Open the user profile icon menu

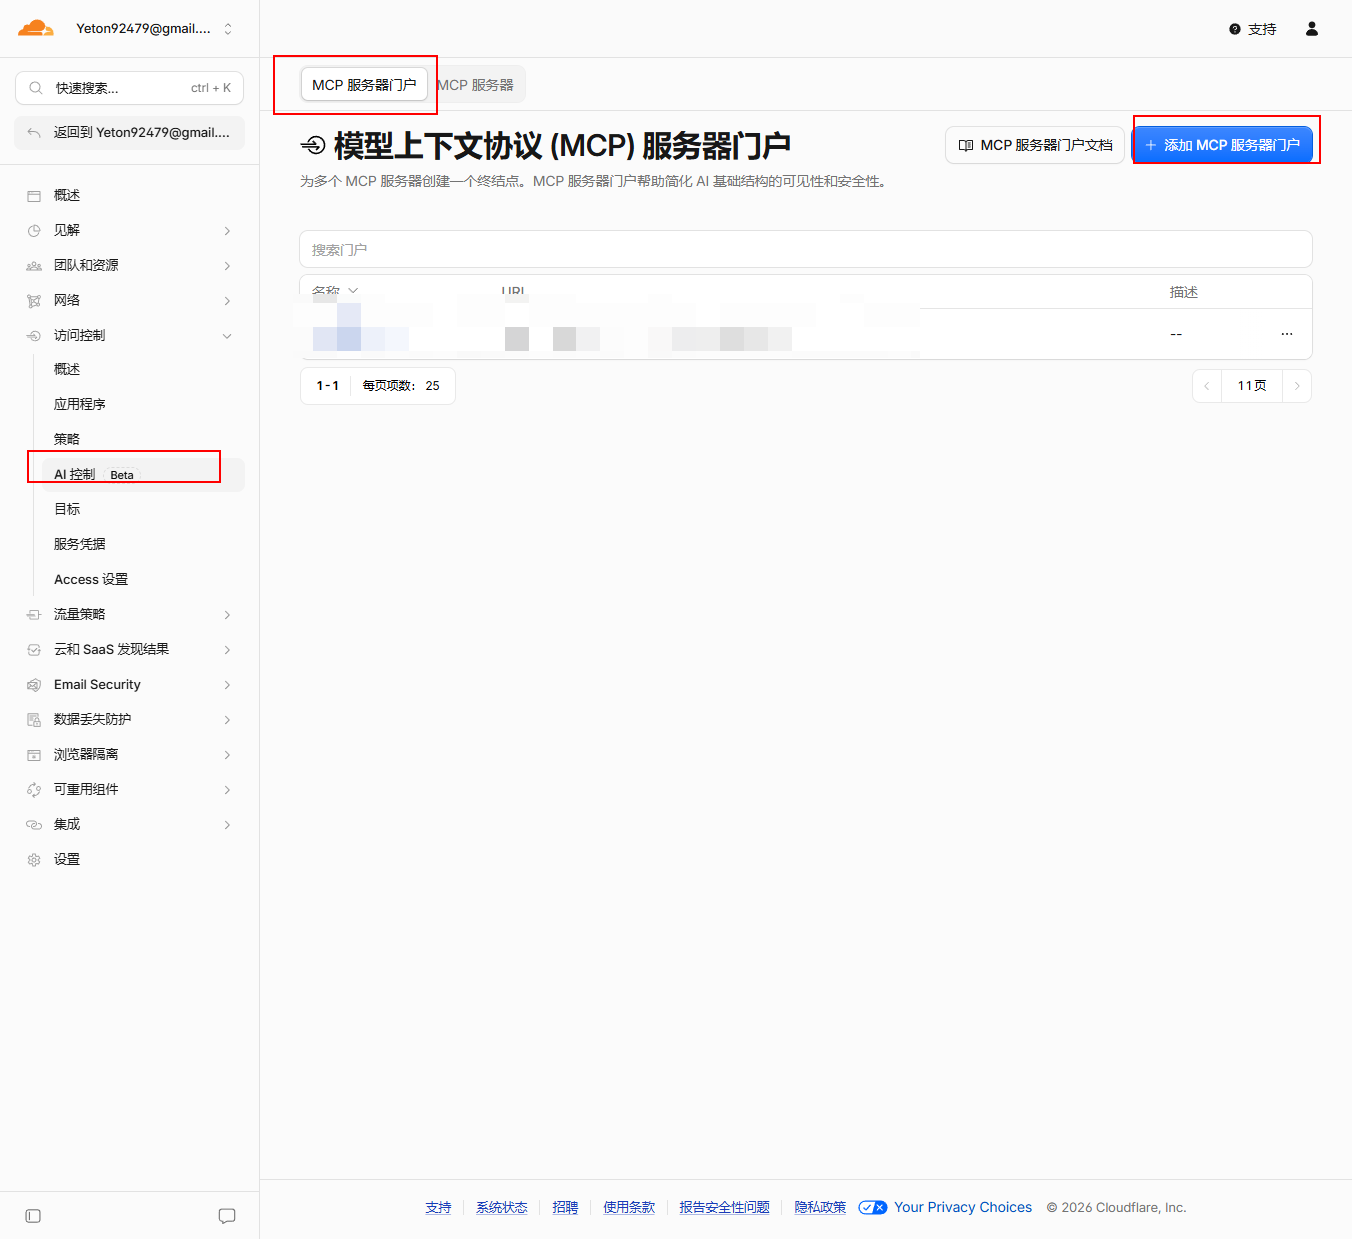click(x=1312, y=29)
